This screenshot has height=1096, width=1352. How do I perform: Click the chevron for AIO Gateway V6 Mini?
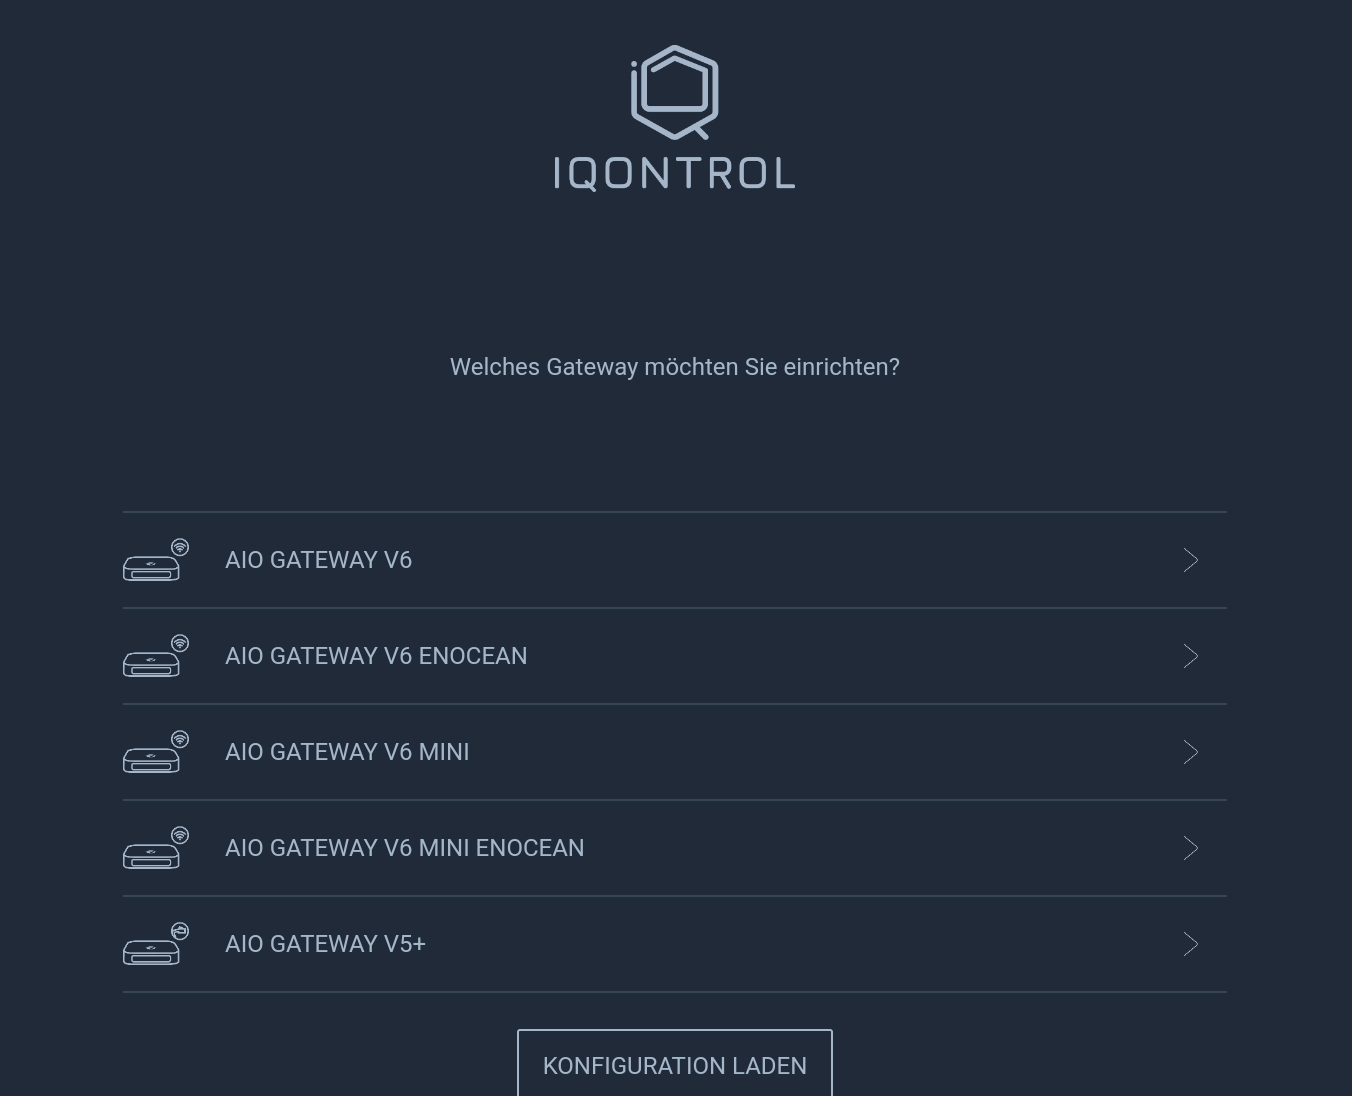1190,752
